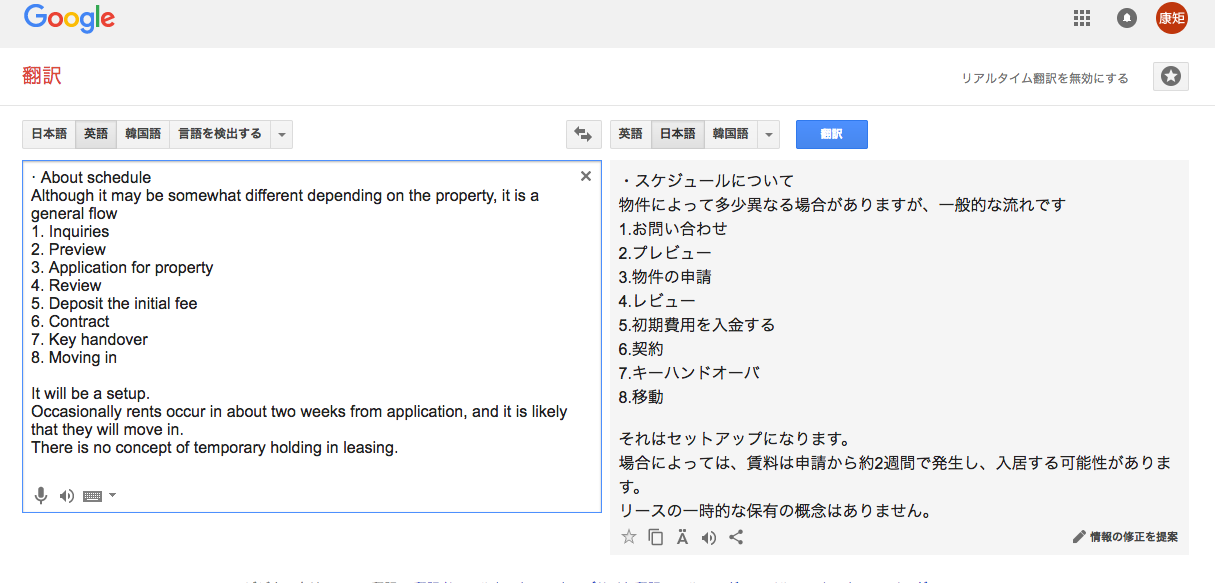Go to Google home via logo
Image resolution: width=1215 pixels, height=583 pixels.
tap(69, 18)
